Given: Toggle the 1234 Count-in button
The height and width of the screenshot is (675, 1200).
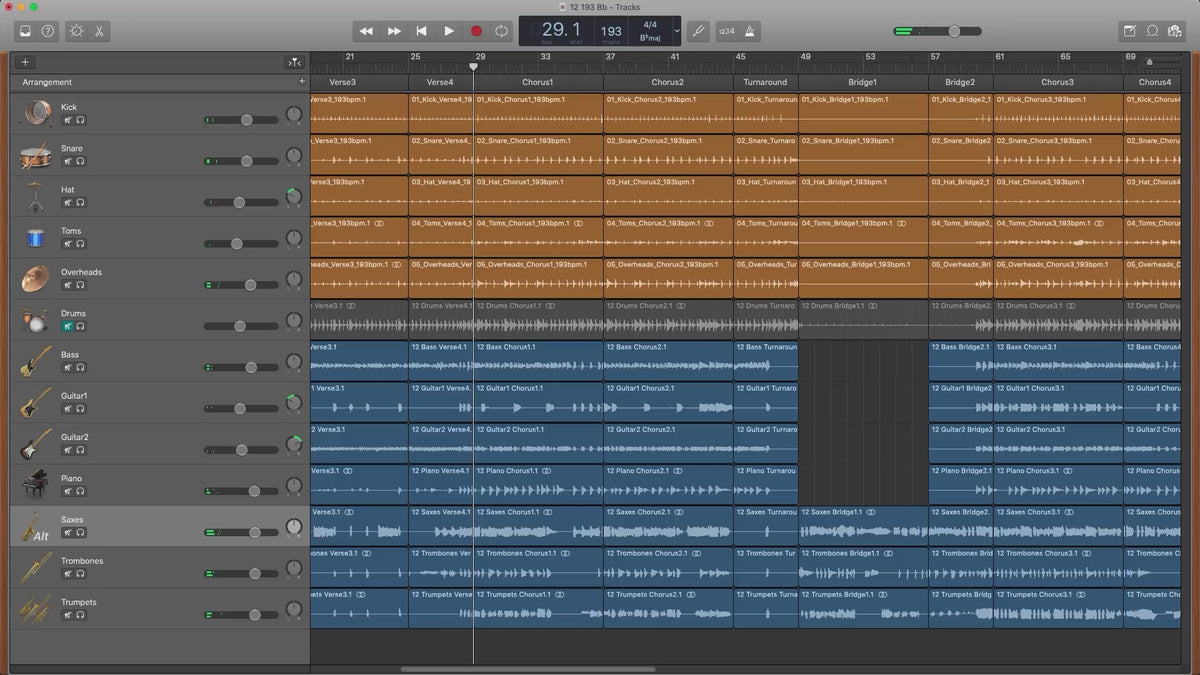Looking at the screenshot, I should click(x=725, y=31).
